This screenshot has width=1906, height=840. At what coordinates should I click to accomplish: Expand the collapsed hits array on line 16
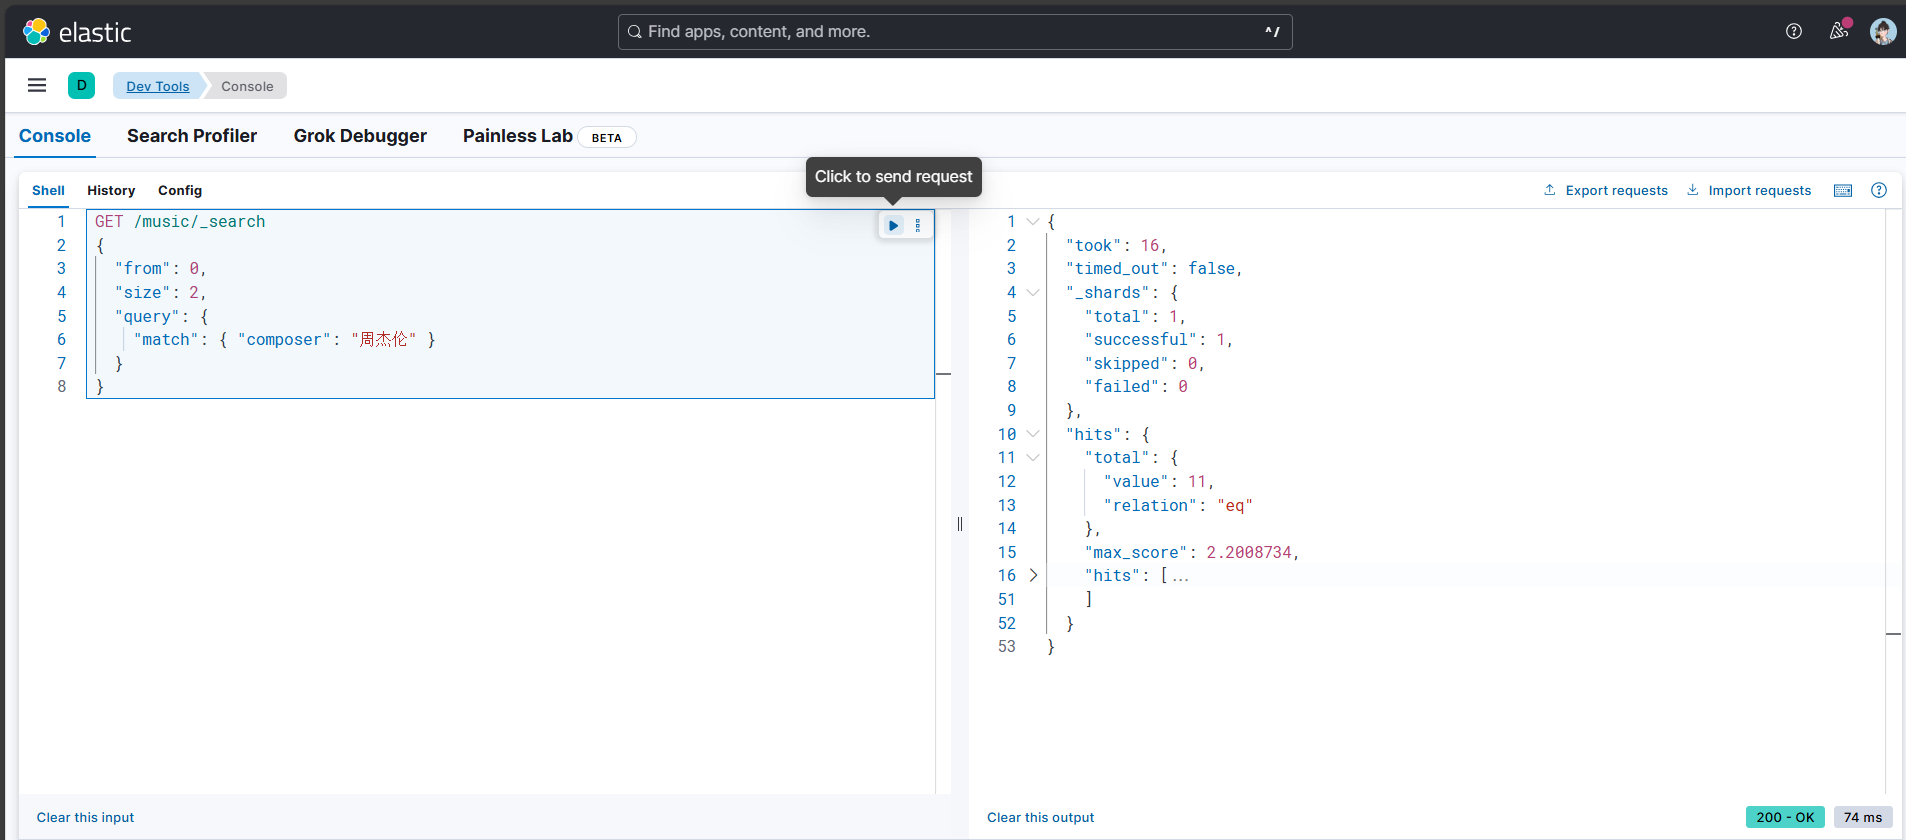pyautogui.click(x=1033, y=576)
